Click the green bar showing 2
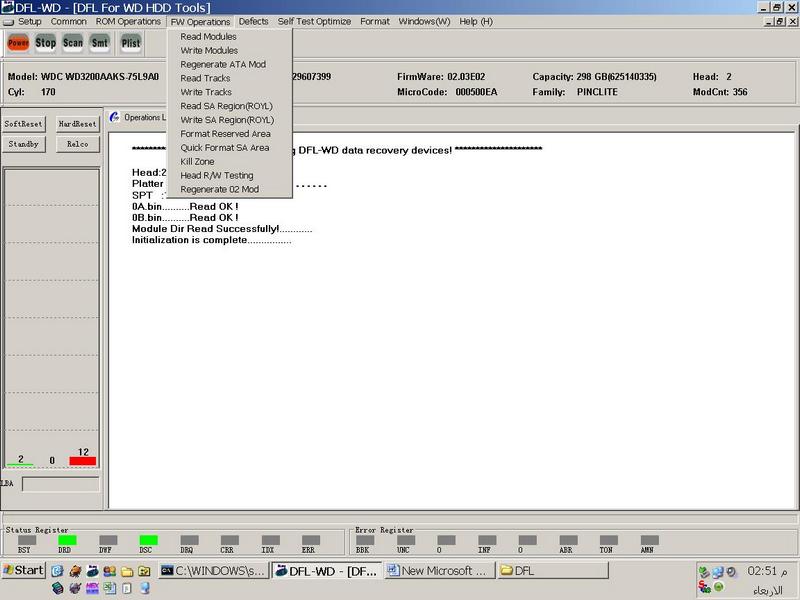Image resolution: width=800 pixels, height=600 pixels. [x=20, y=464]
